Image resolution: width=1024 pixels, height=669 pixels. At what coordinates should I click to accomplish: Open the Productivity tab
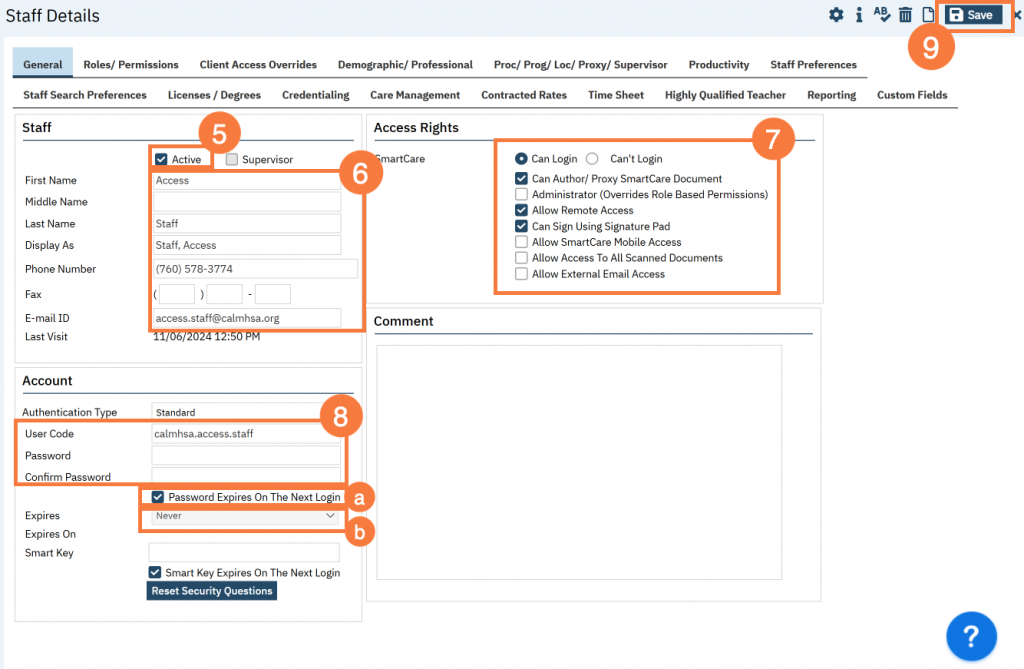point(718,65)
